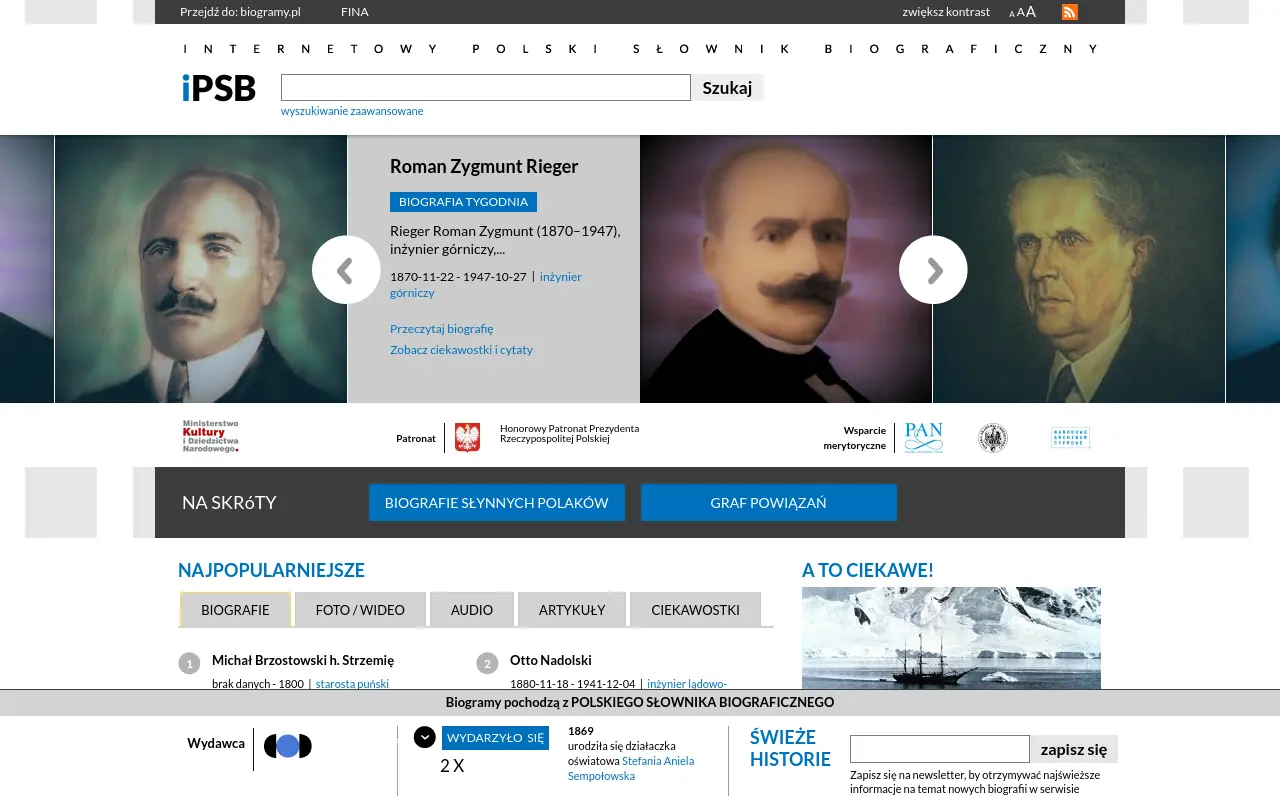This screenshot has width=1280, height=800.
Task: Select the AUDIO tab
Action: (472, 609)
